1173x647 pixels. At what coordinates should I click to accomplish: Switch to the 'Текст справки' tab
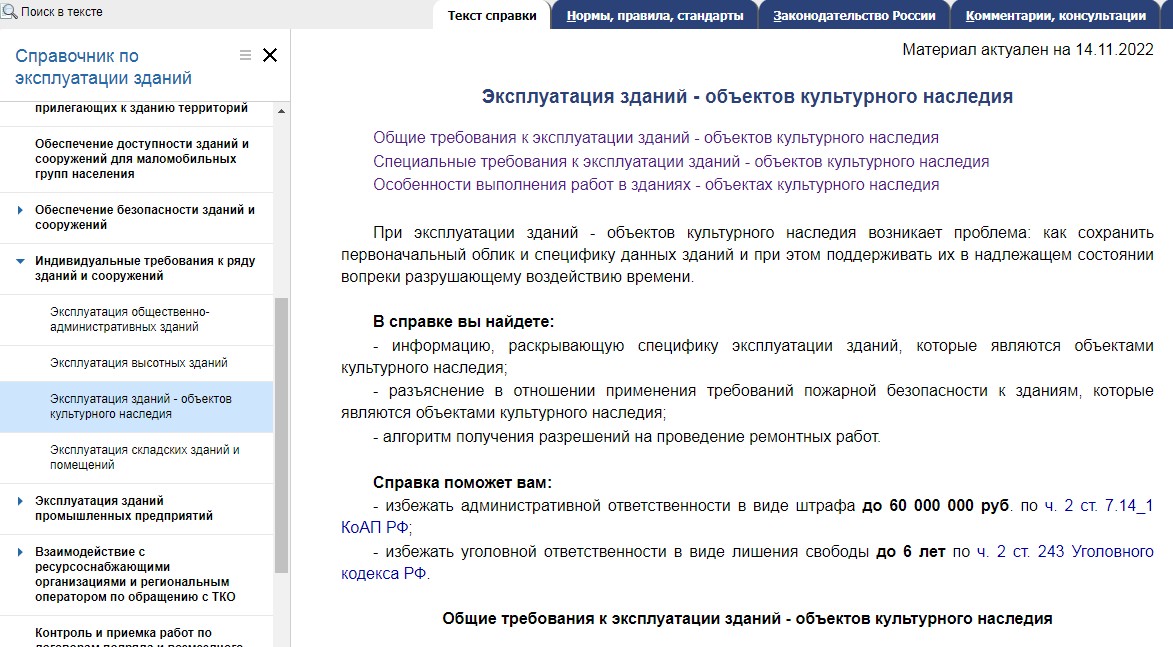pyautogui.click(x=491, y=16)
